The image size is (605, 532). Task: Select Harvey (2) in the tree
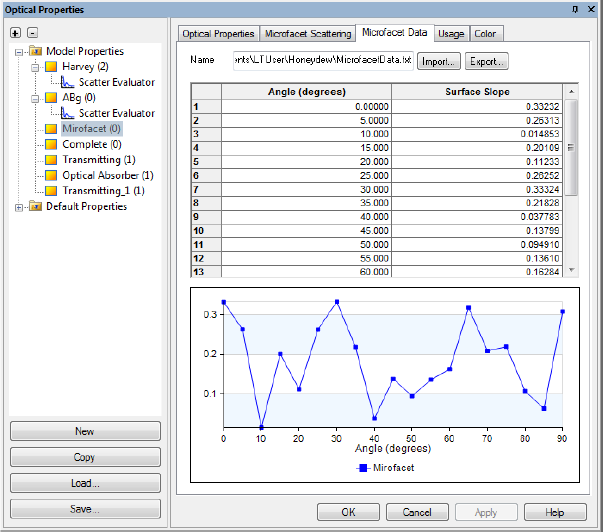tap(85, 67)
